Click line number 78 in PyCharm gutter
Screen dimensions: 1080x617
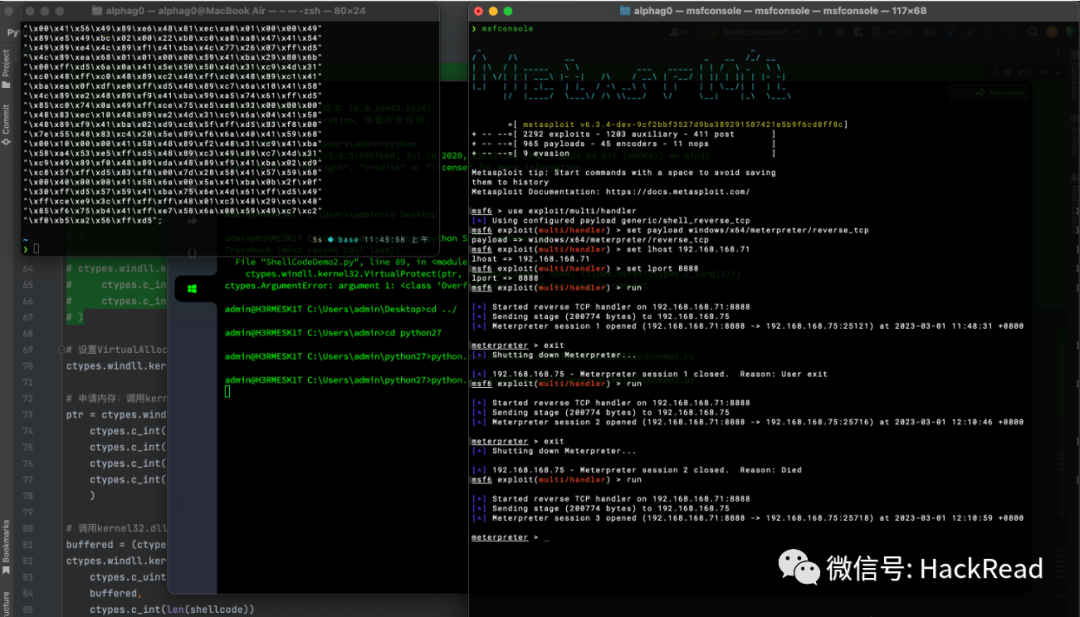(x=28, y=496)
